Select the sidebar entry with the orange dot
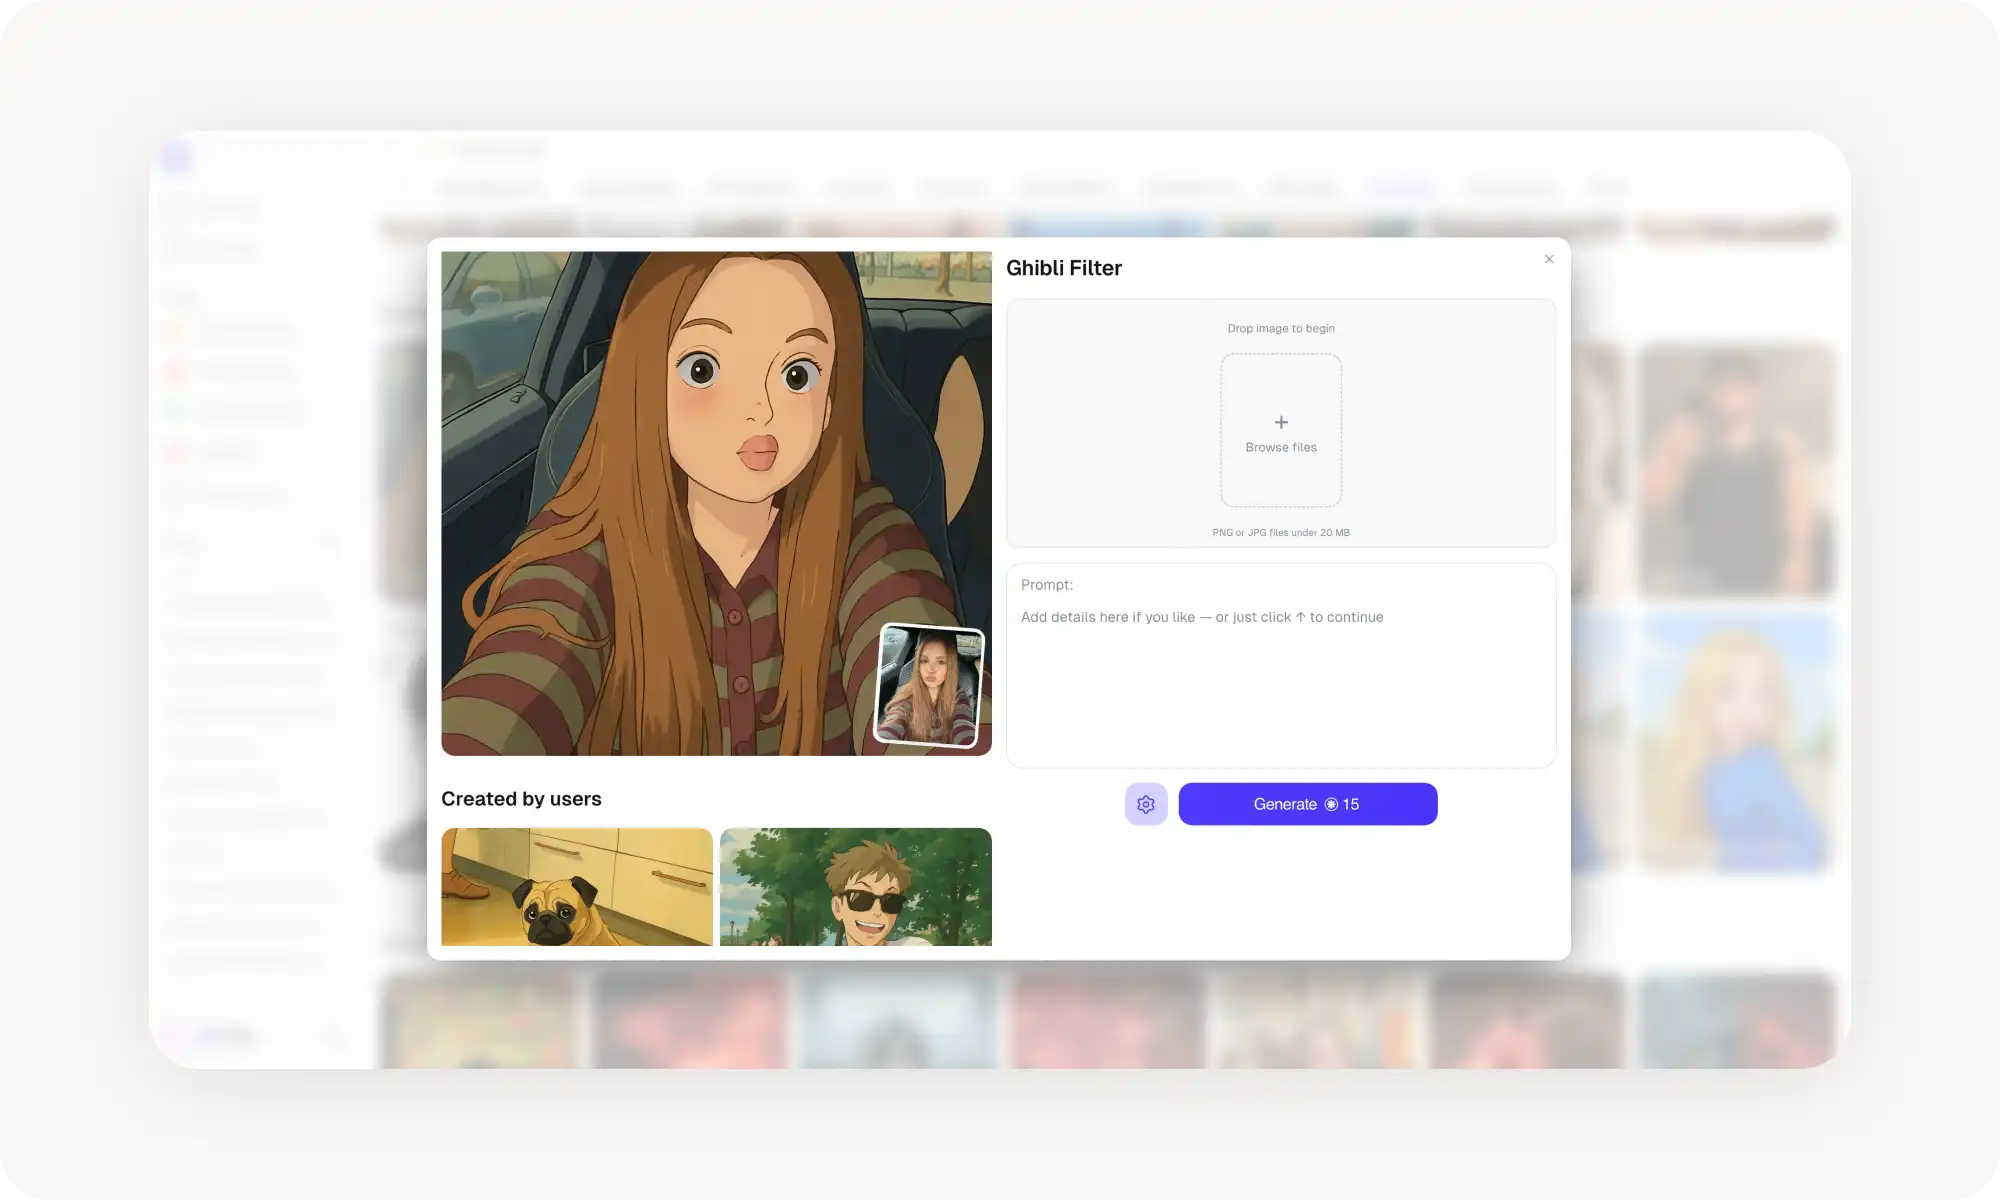2000x1200 pixels. click(230, 330)
